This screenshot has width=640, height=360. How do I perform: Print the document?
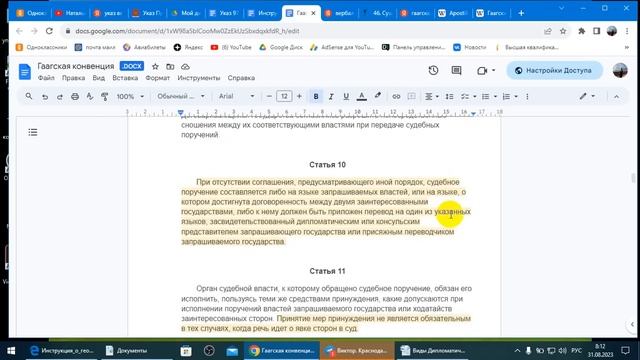75,97
